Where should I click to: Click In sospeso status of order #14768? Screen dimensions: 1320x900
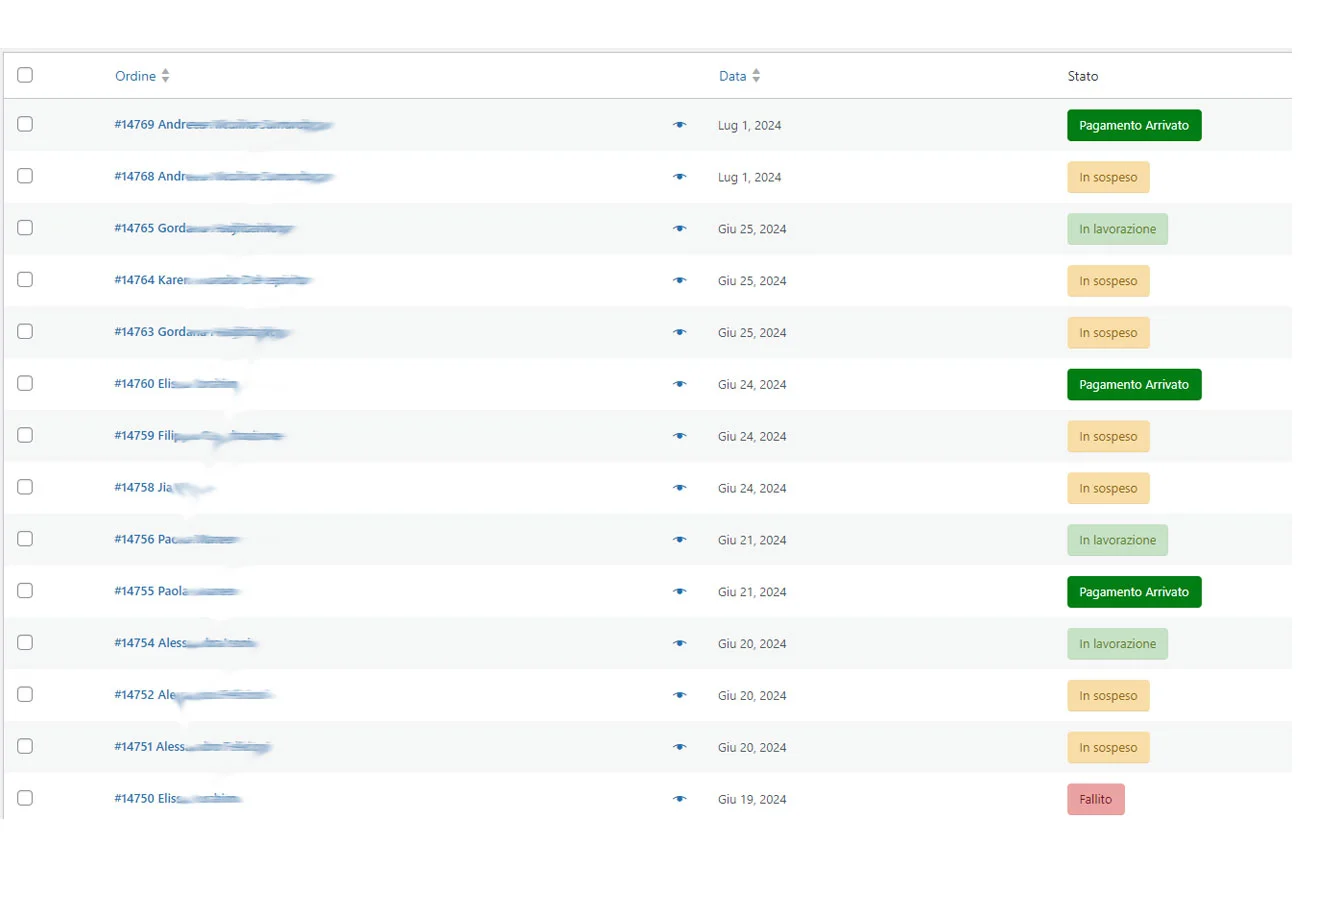[x=1108, y=177]
